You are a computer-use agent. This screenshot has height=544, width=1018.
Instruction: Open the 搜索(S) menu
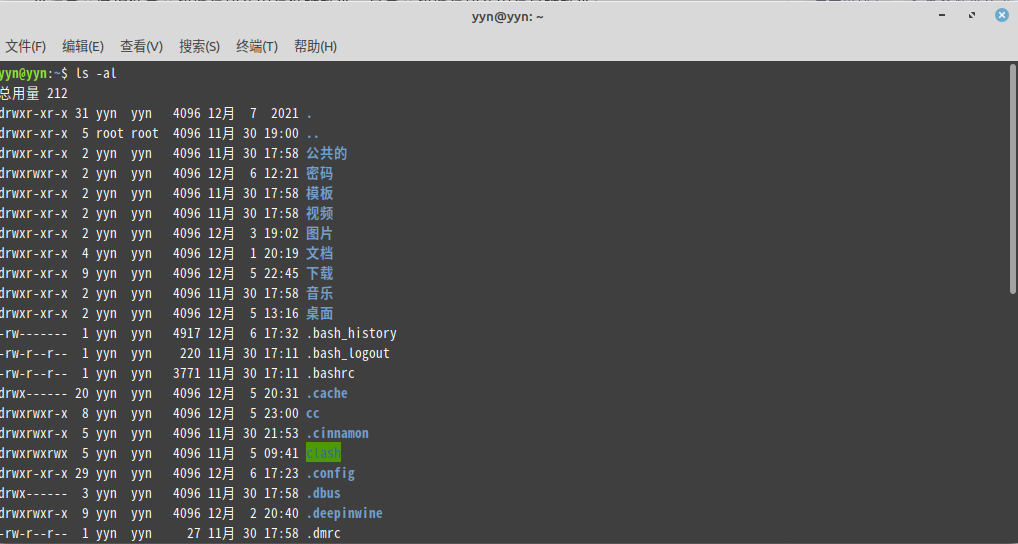[x=199, y=46]
